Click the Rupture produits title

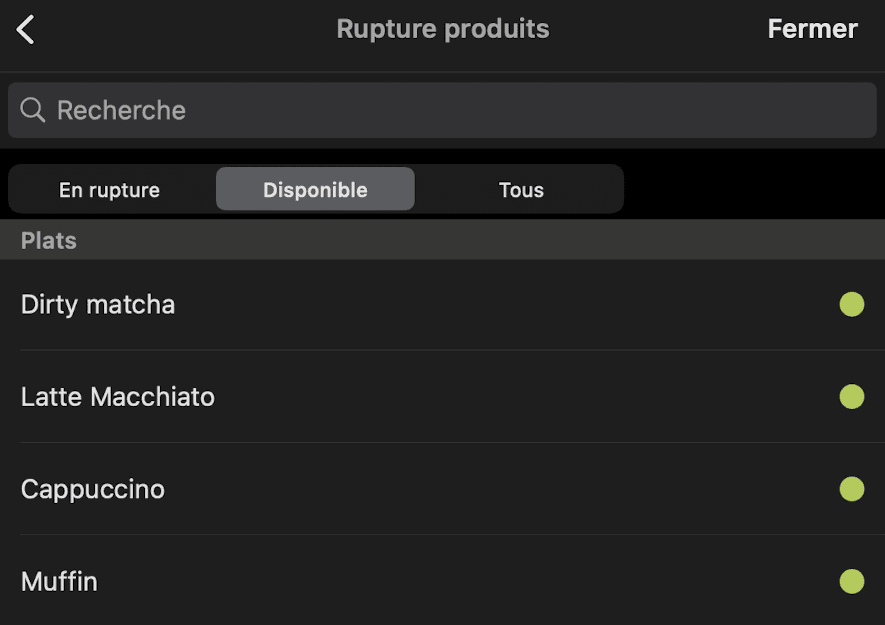[x=443, y=29]
